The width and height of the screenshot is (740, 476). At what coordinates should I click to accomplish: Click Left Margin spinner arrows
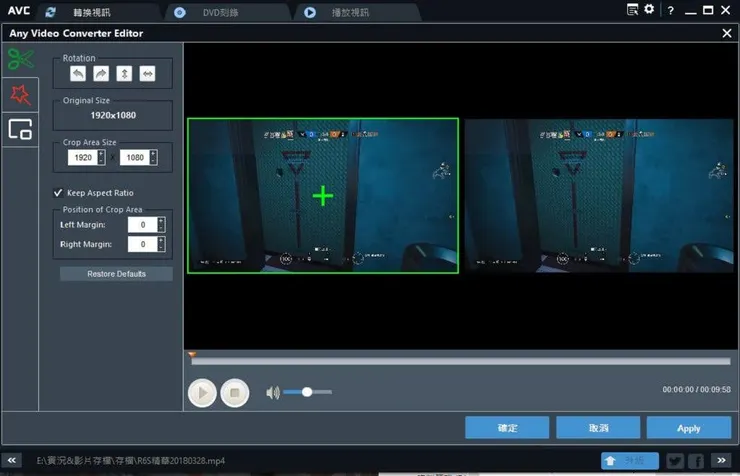[161, 225]
